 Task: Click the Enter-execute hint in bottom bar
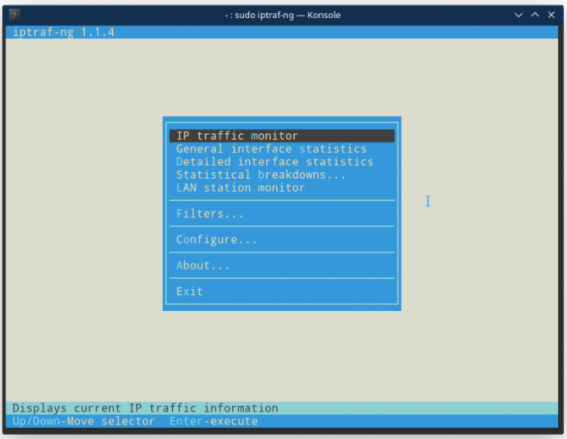213,421
